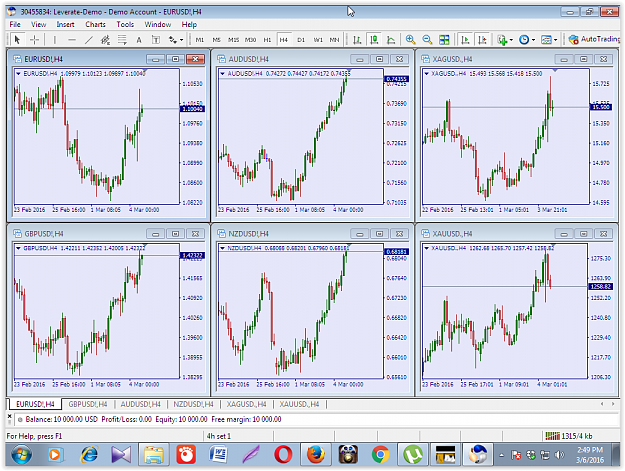Switch to the AUDUSD!,H4 bottom tab
The width and height of the screenshot is (625, 471).
point(141,404)
